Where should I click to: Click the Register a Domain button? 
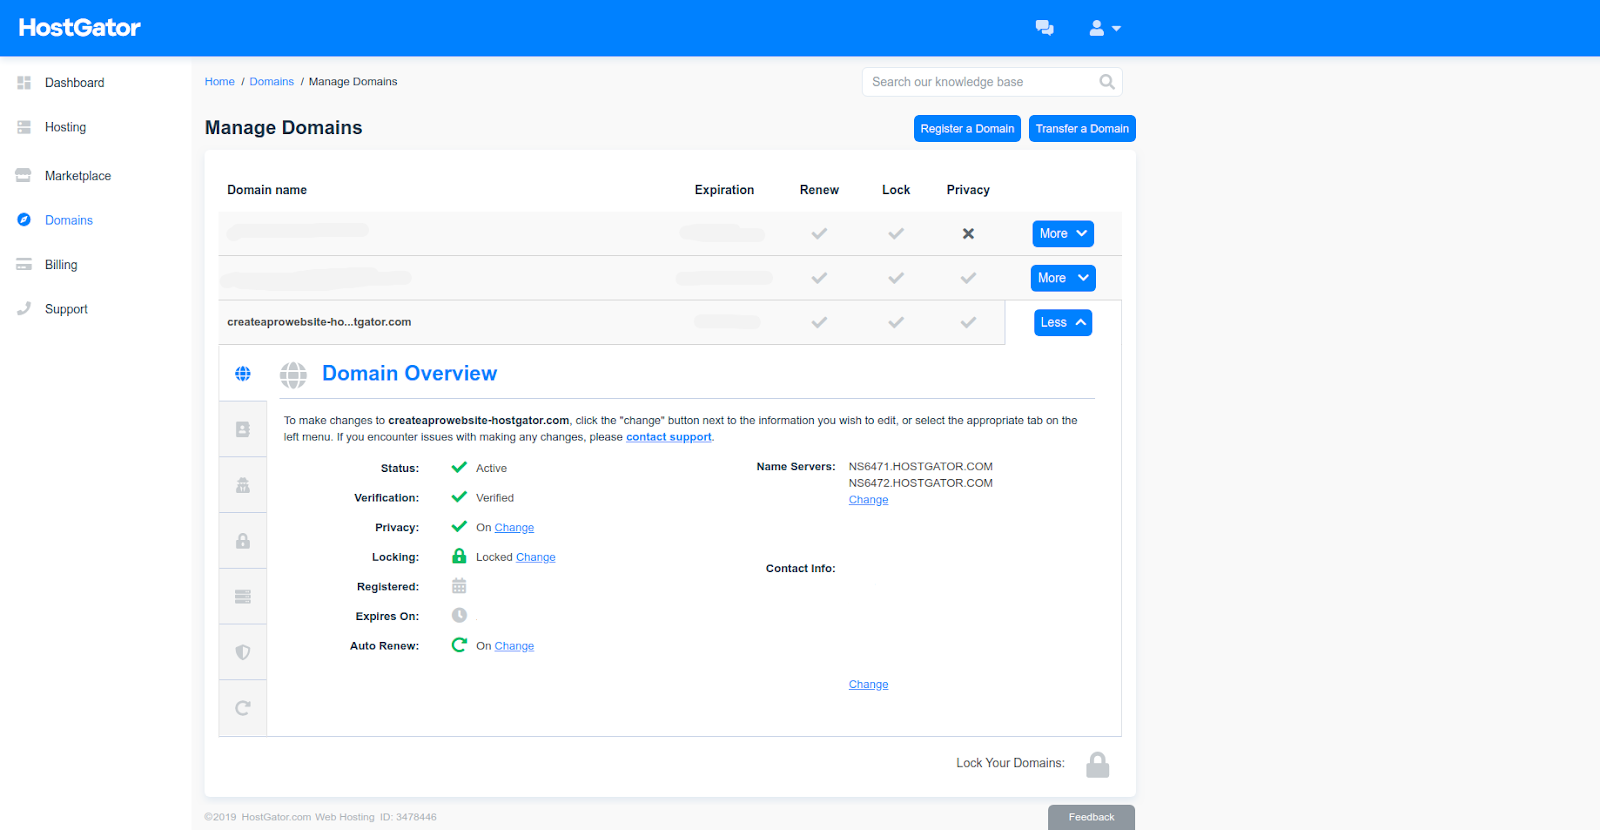967,129
